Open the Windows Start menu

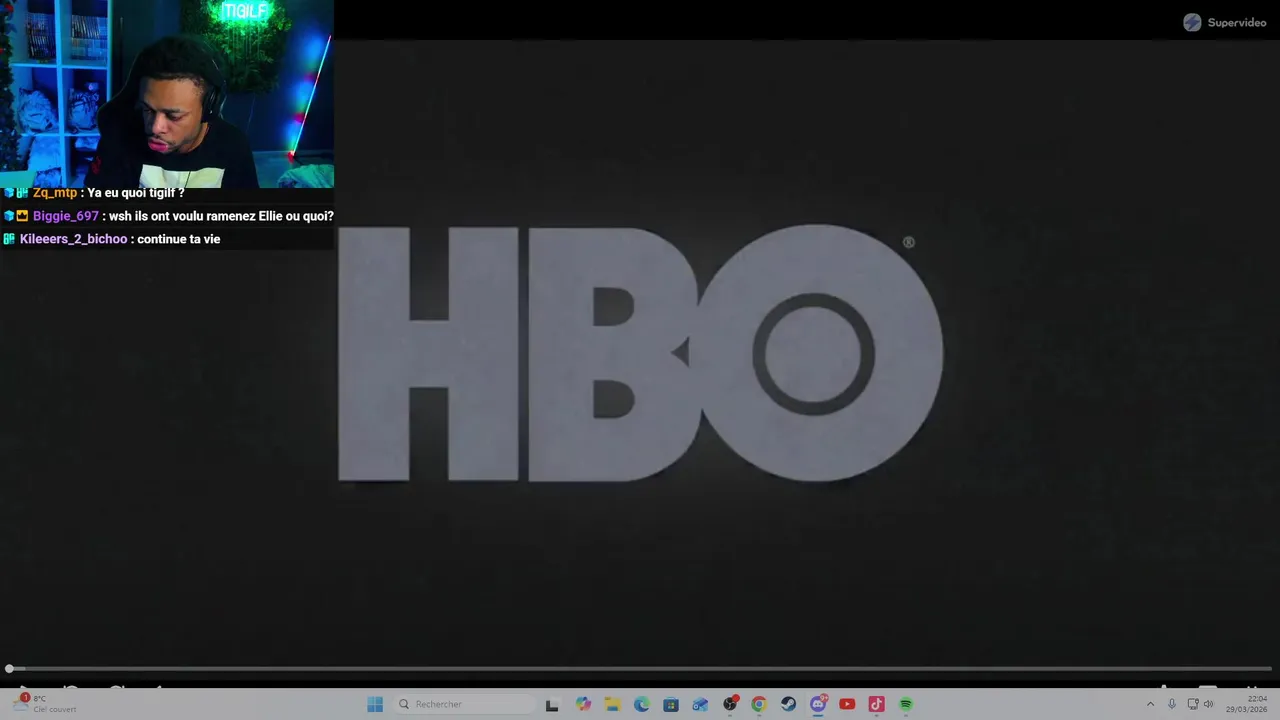375,704
